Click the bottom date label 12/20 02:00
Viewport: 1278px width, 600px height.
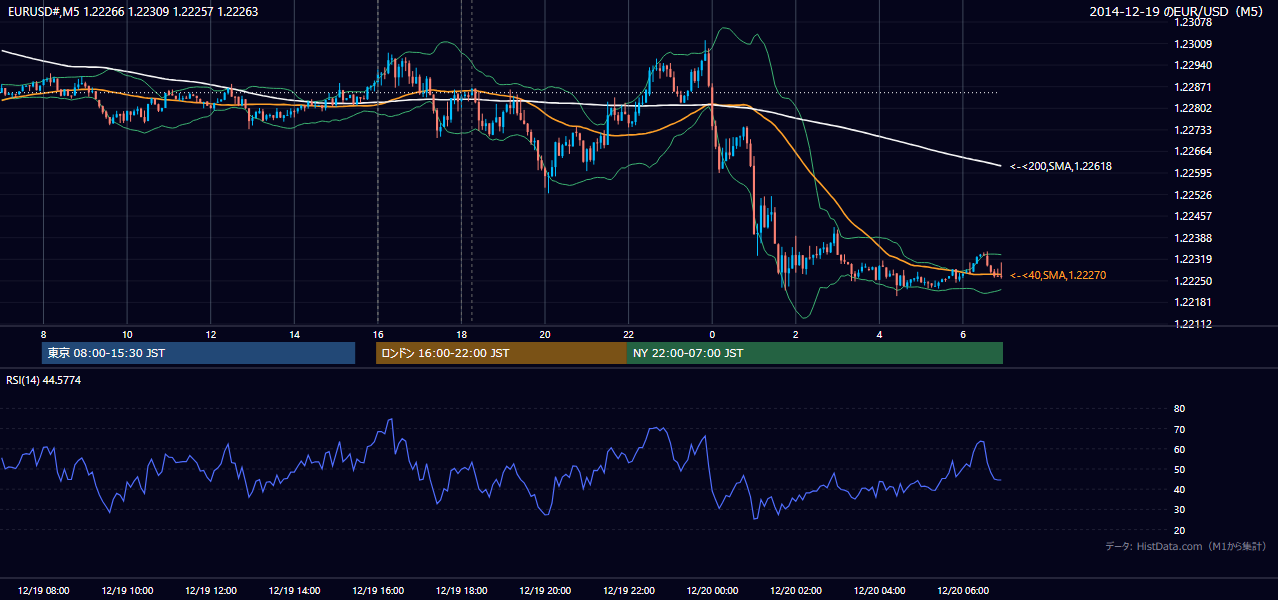tap(796, 591)
